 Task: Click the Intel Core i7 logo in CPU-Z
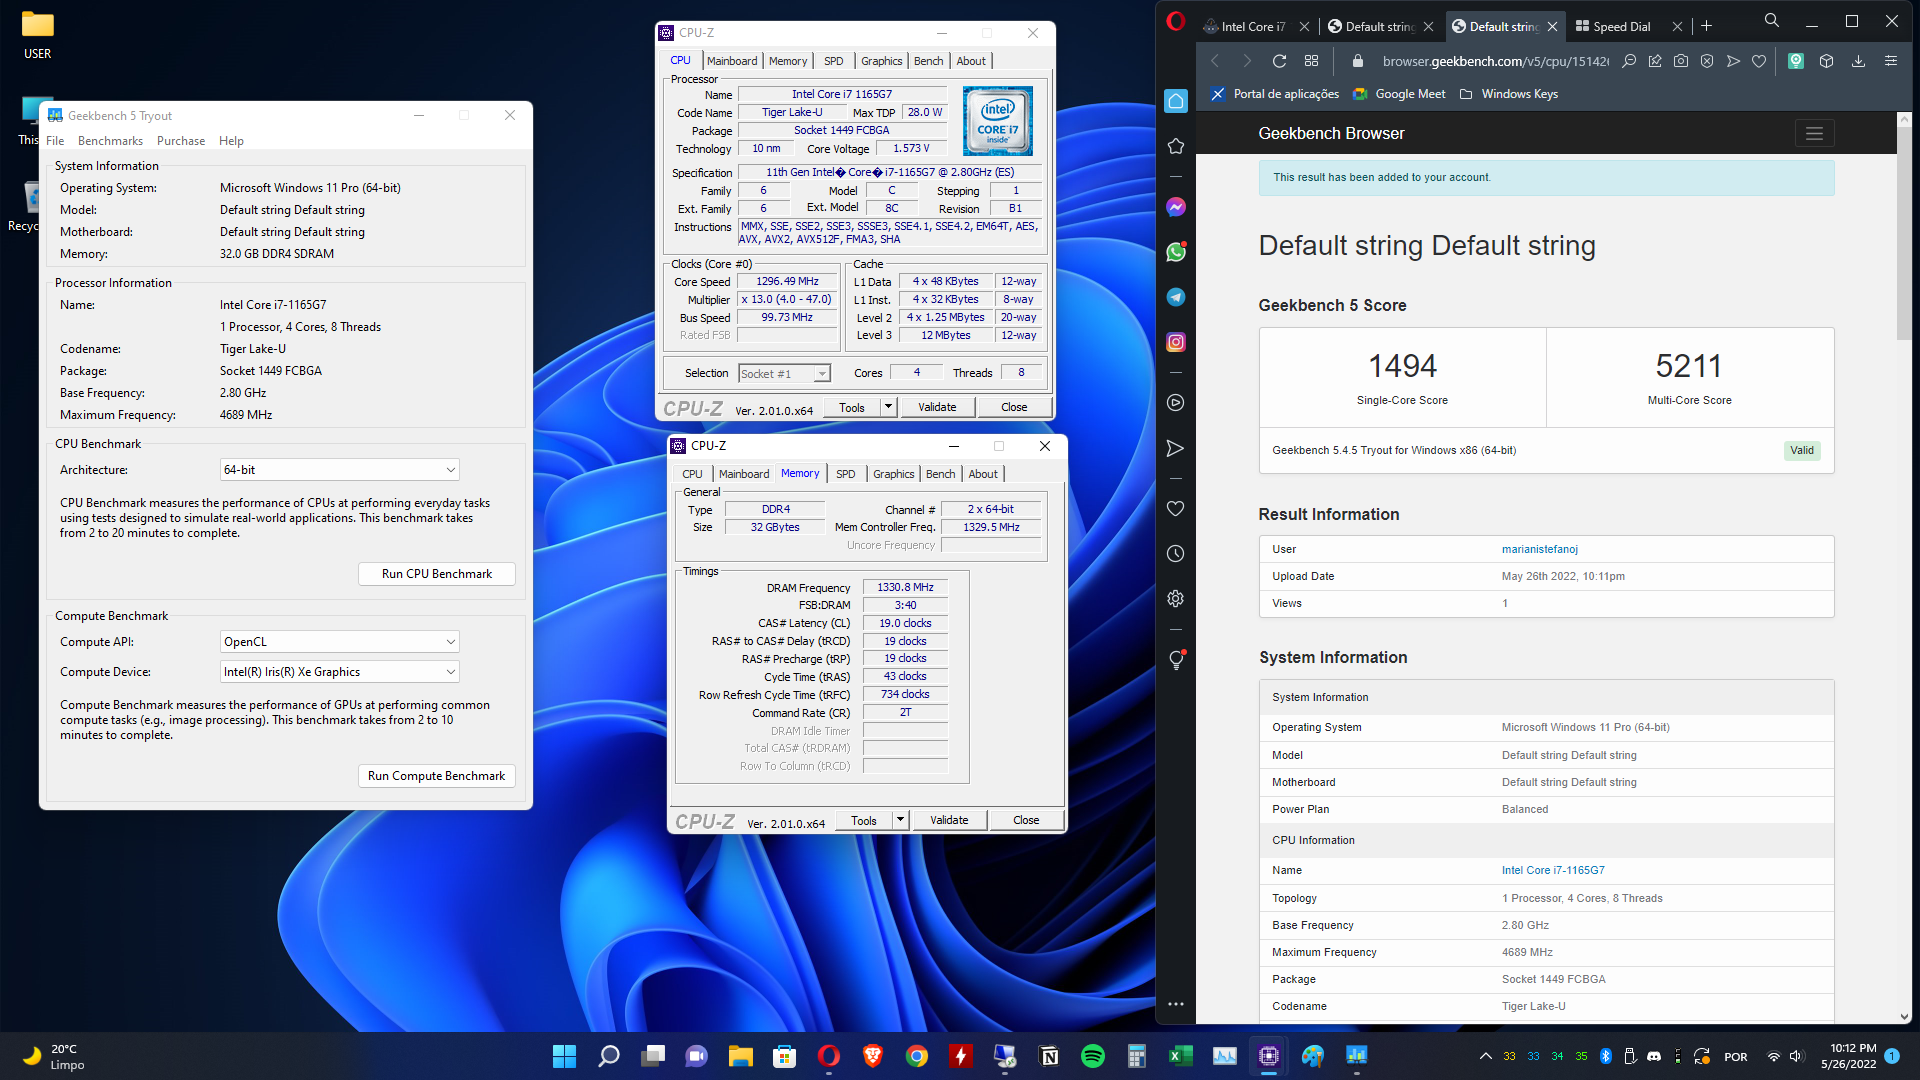pyautogui.click(x=997, y=121)
